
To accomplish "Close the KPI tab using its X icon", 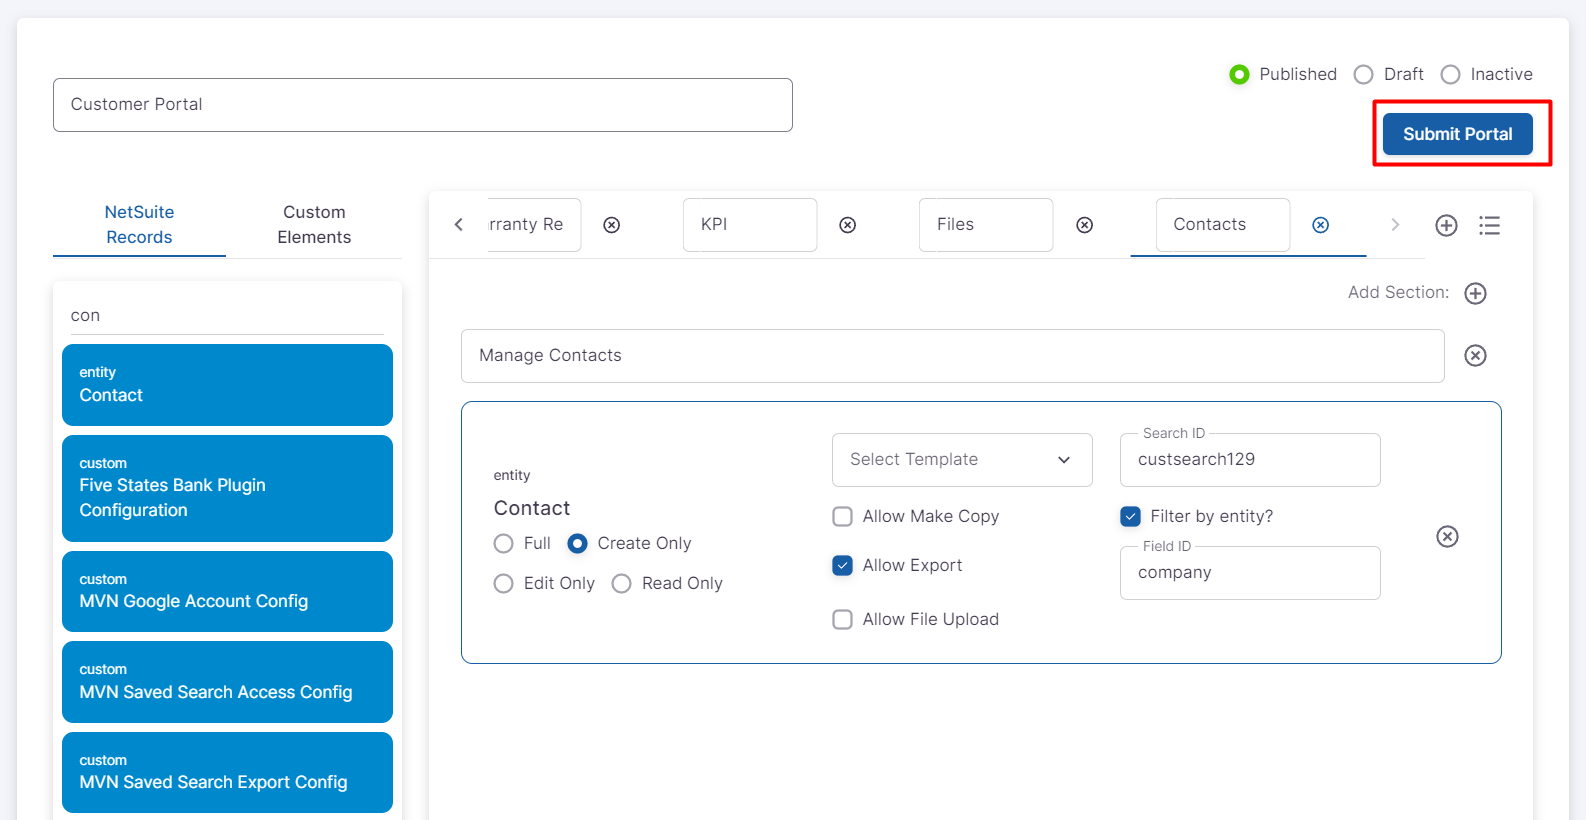I will point(847,225).
